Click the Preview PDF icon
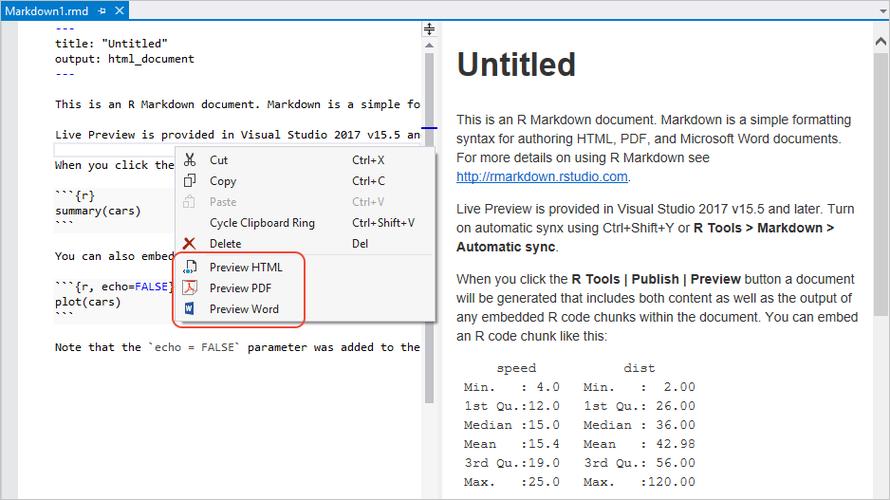This screenshot has width=890, height=500. pos(189,289)
